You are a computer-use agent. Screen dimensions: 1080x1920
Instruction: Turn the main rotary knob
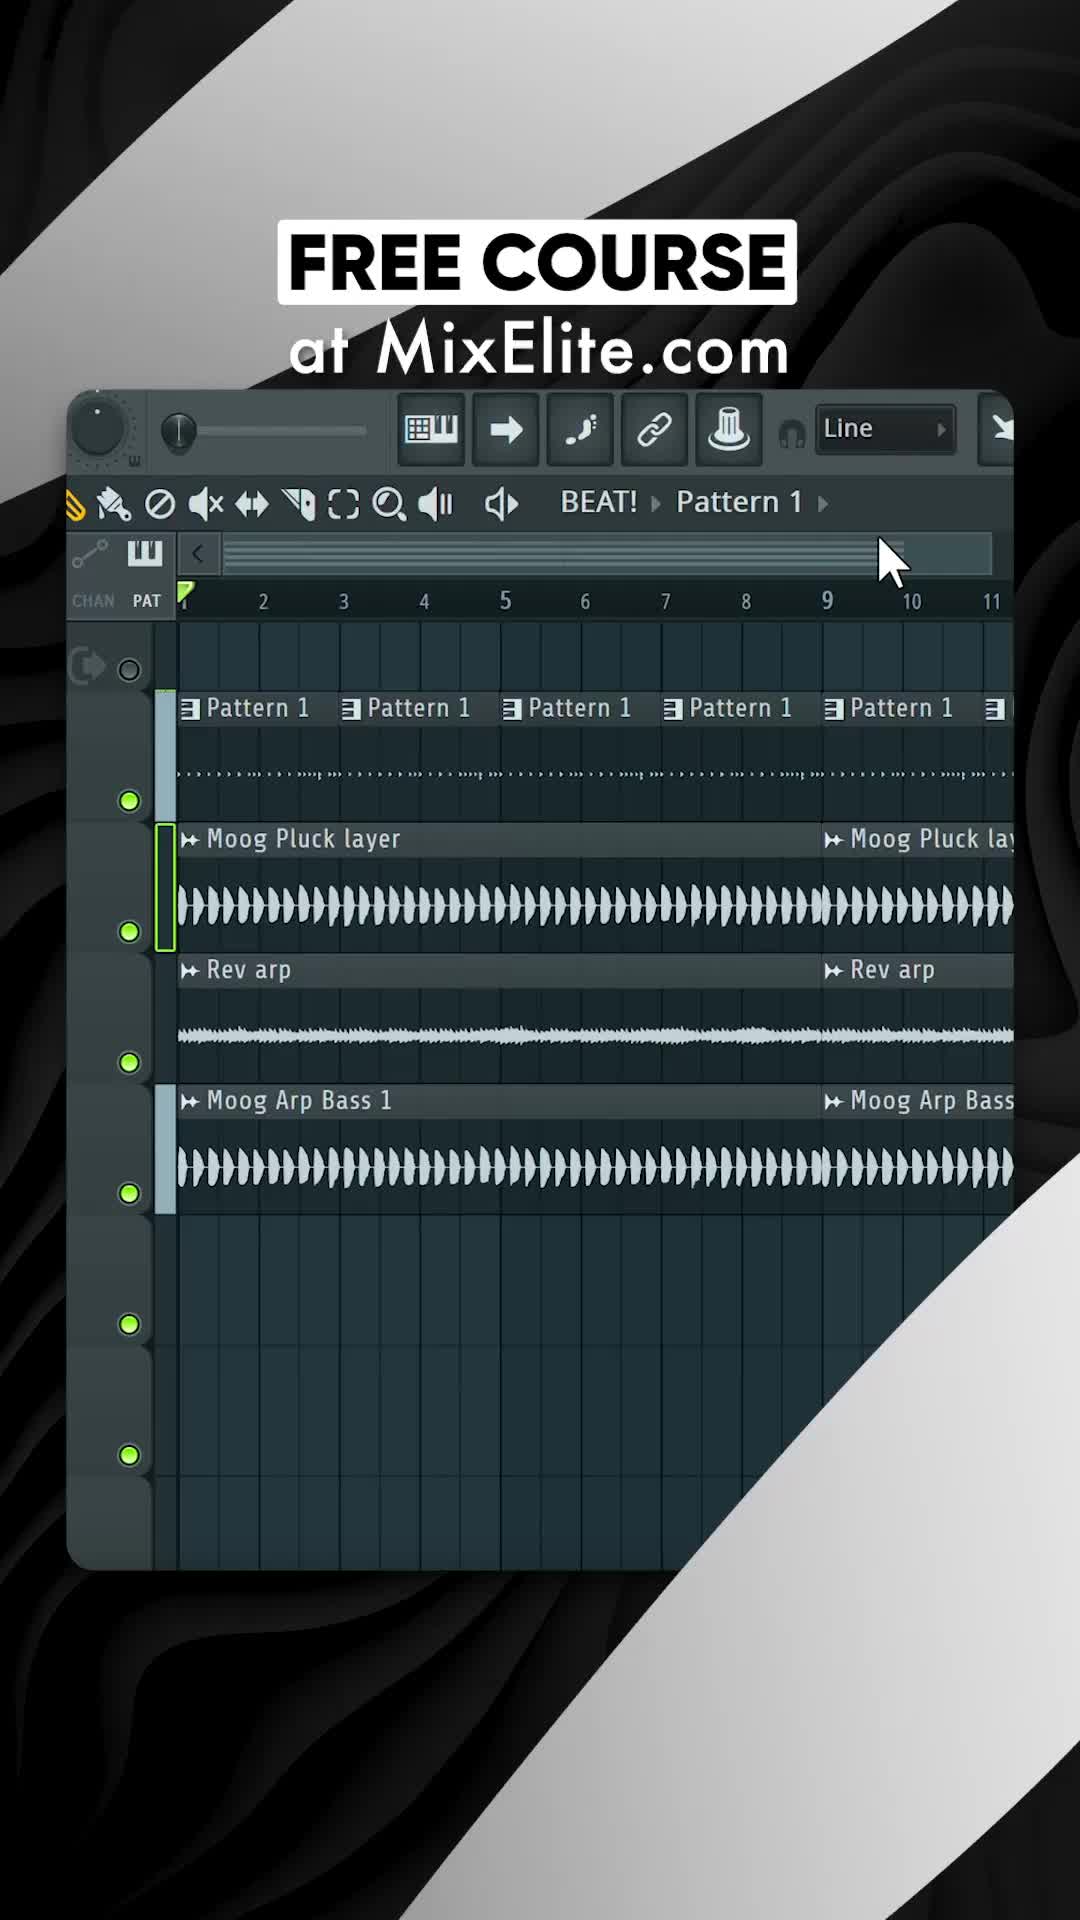click(x=97, y=429)
